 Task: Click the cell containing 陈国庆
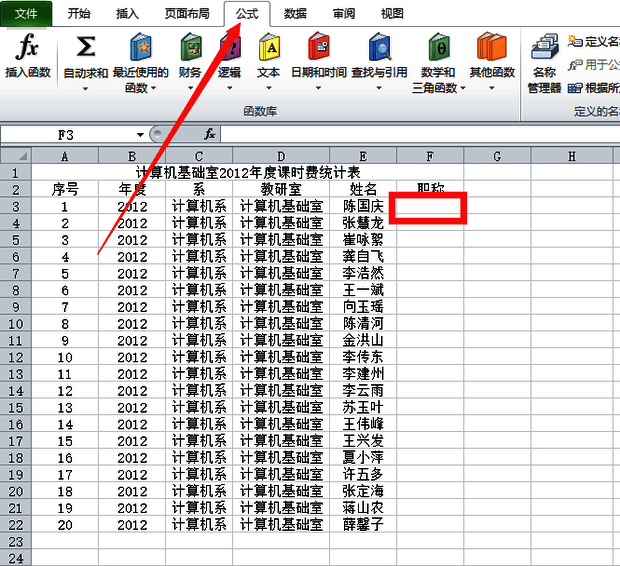(363, 206)
